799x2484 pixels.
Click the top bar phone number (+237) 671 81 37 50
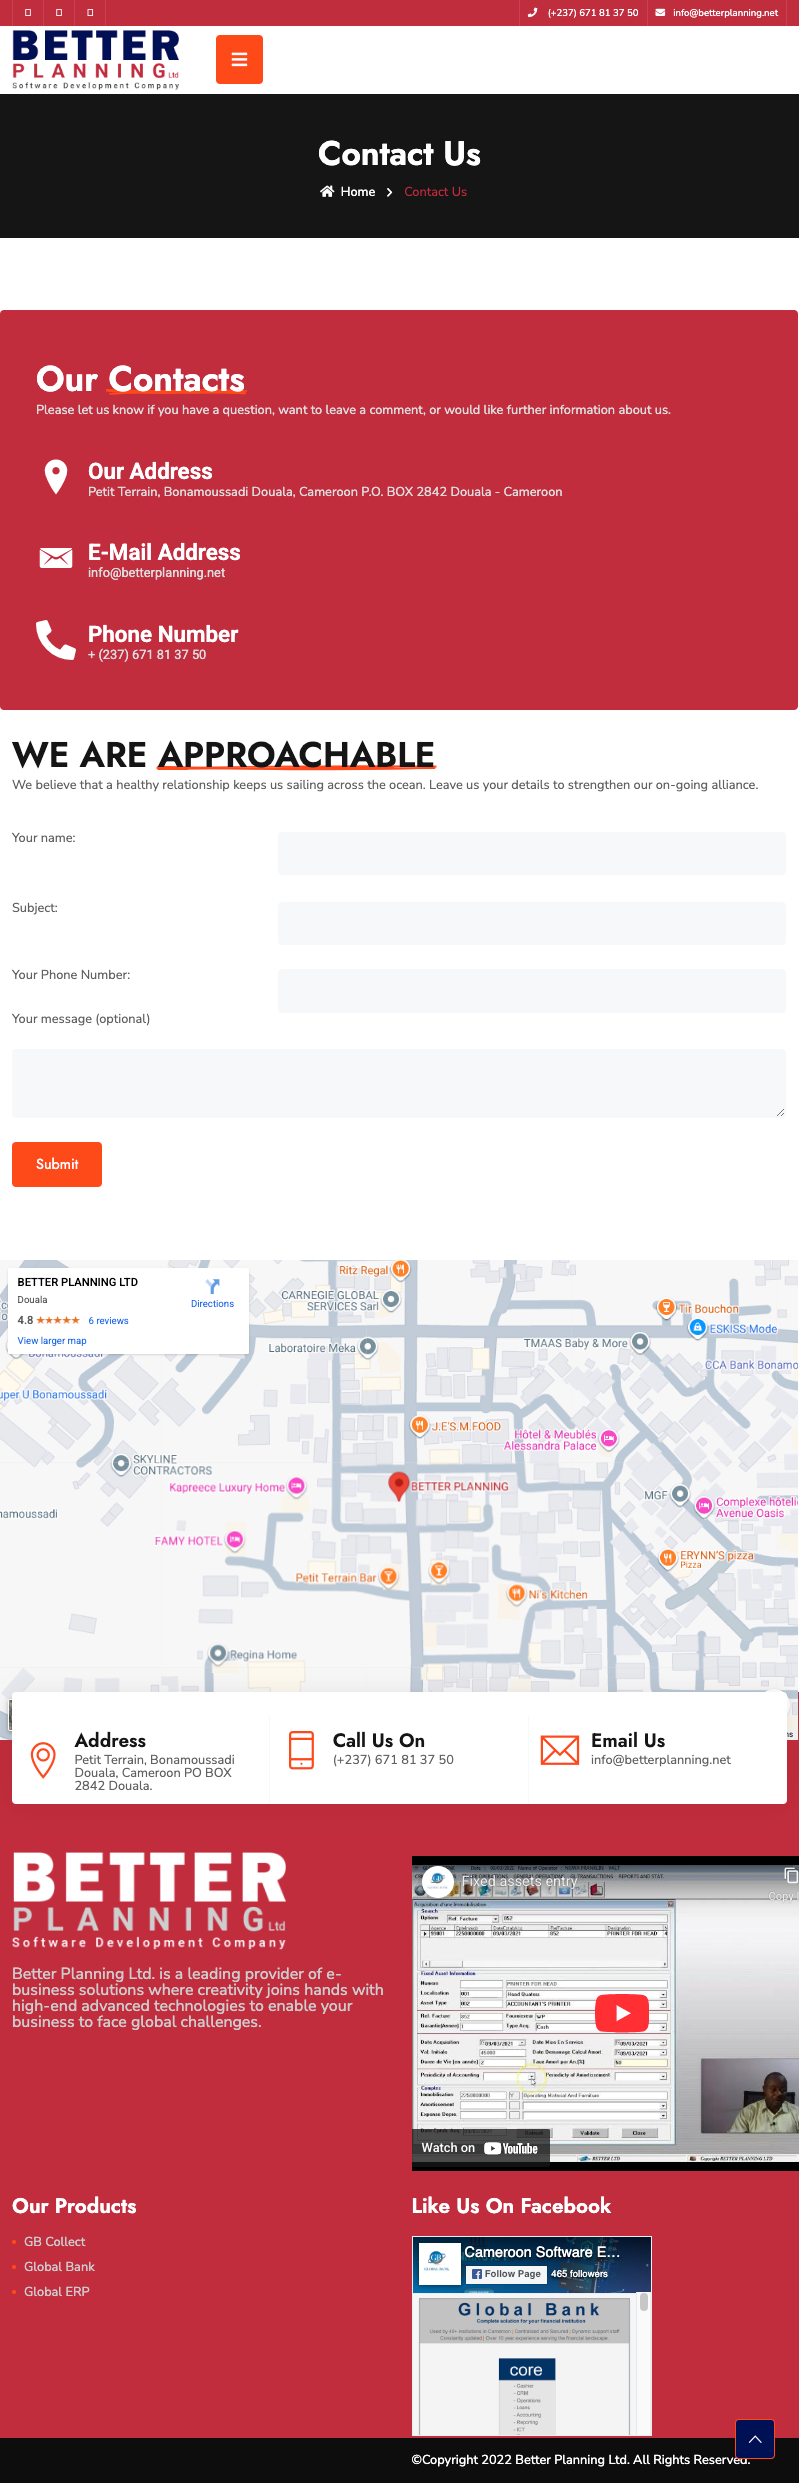tap(593, 13)
